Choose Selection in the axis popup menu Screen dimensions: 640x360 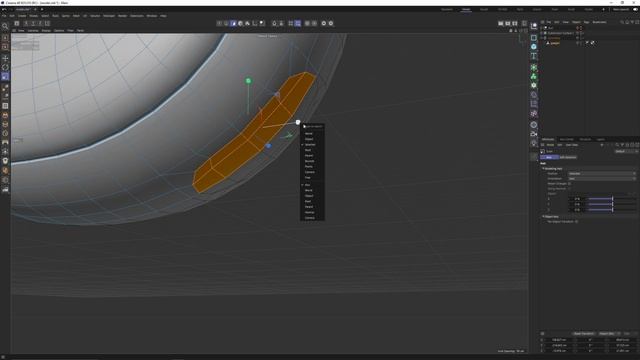[310, 144]
